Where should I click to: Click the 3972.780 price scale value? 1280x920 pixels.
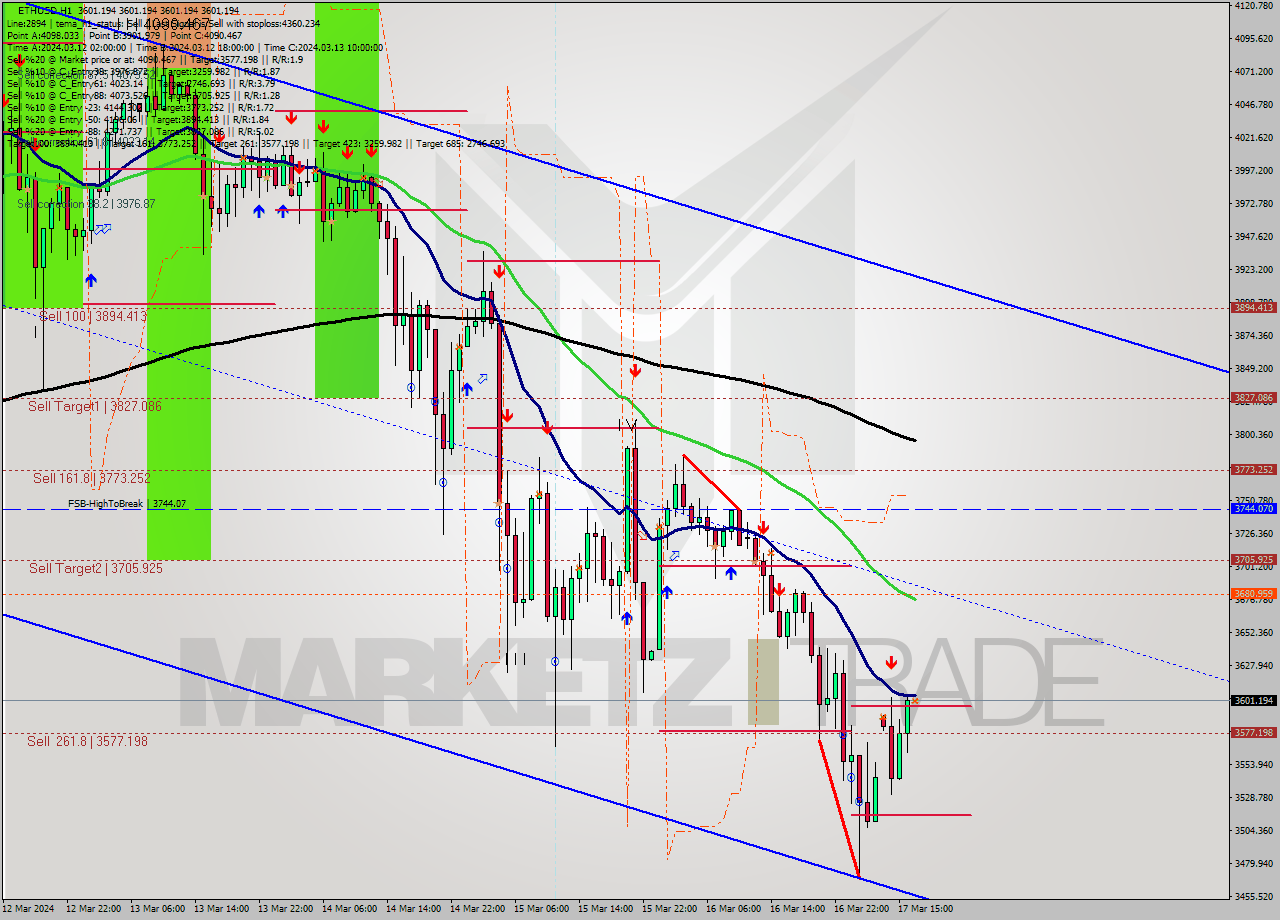tap(1253, 204)
